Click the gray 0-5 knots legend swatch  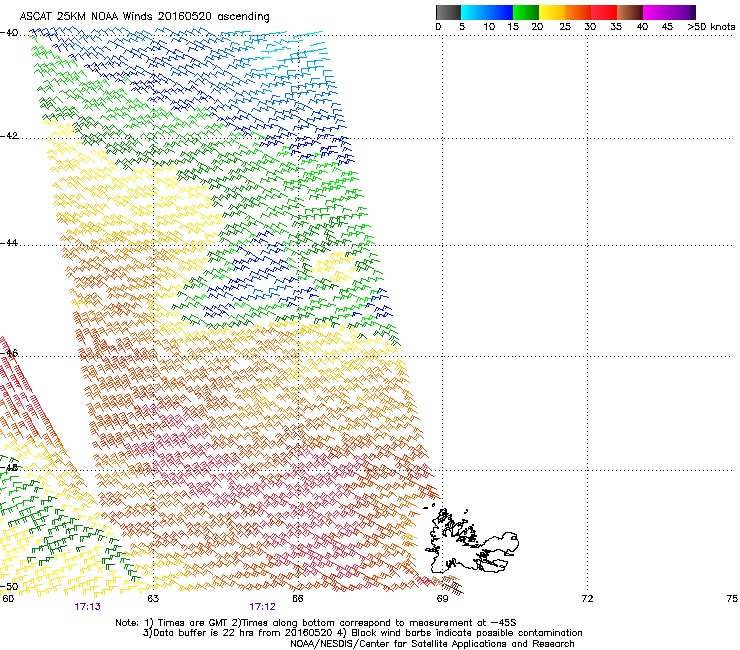tap(448, 12)
